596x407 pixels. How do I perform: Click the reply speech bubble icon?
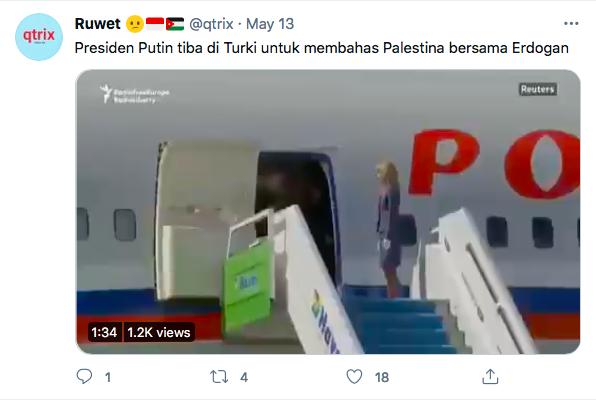[84, 376]
